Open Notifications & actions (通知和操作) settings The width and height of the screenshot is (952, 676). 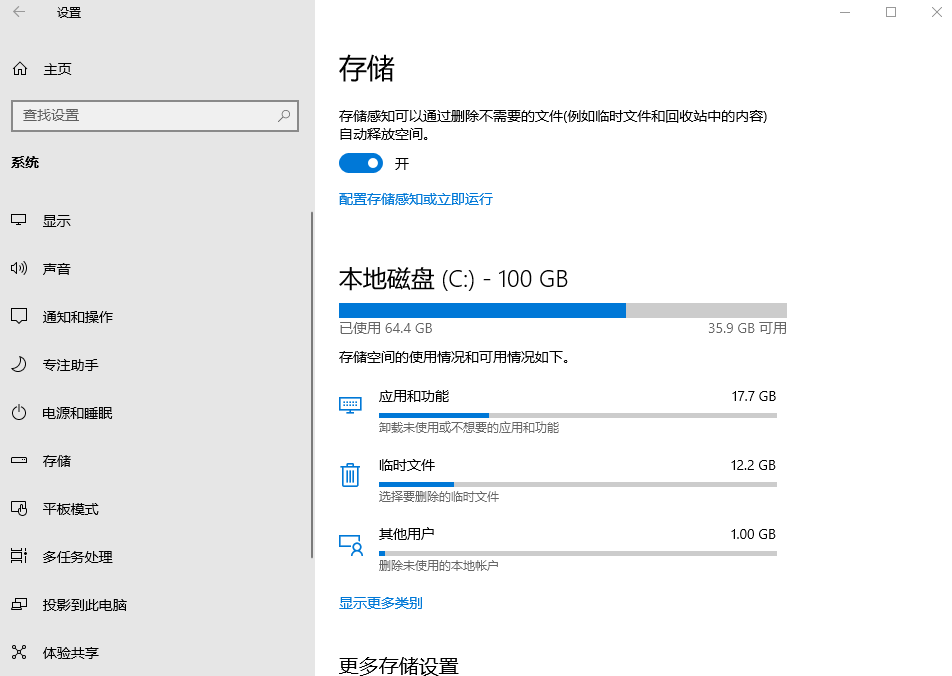[x=77, y=317]
